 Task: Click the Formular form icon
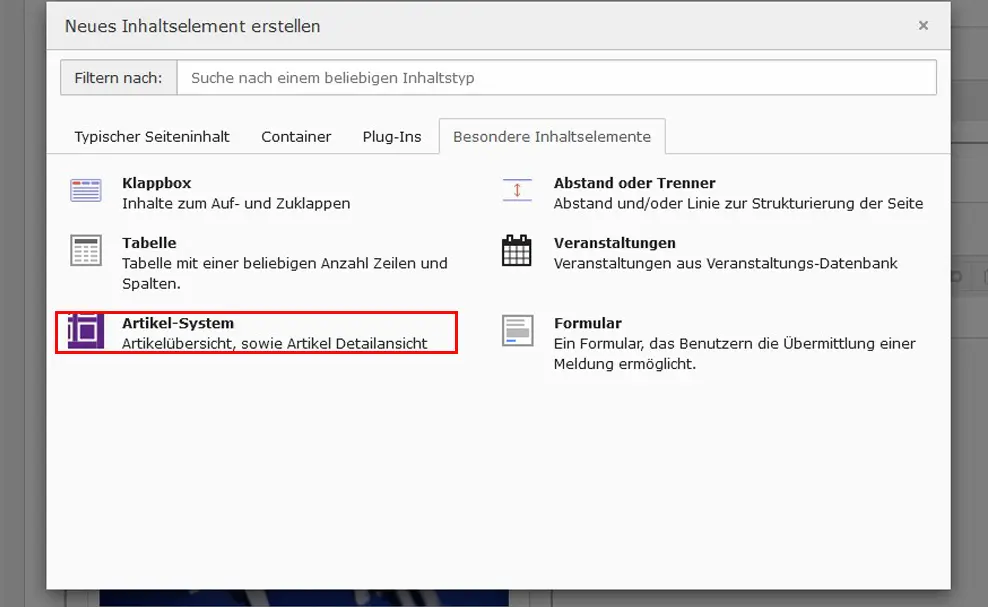(x=517, y=331)
